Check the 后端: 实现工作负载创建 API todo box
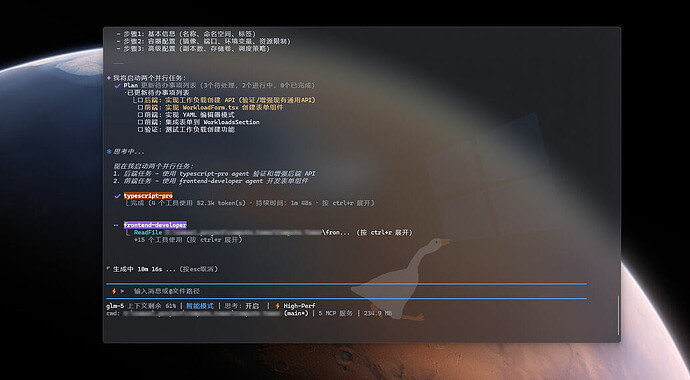 tap(140, 100)
